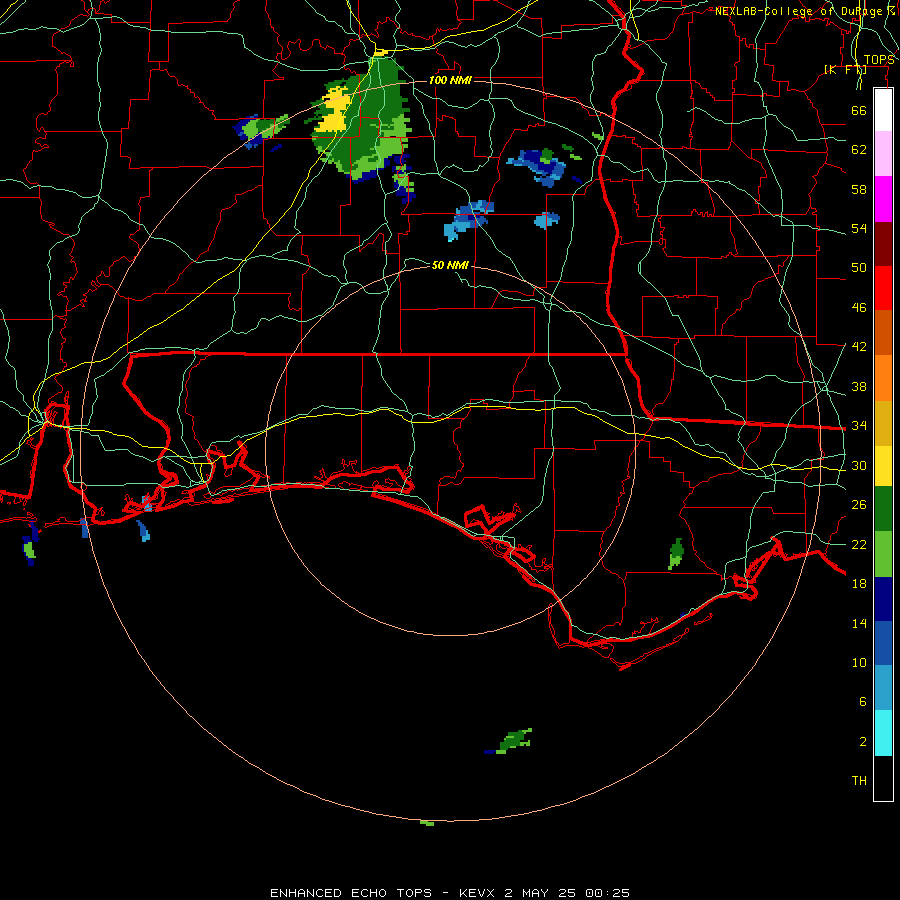Click the bright yellow legend swatch
Screen dimensions: 900x900
883,466
